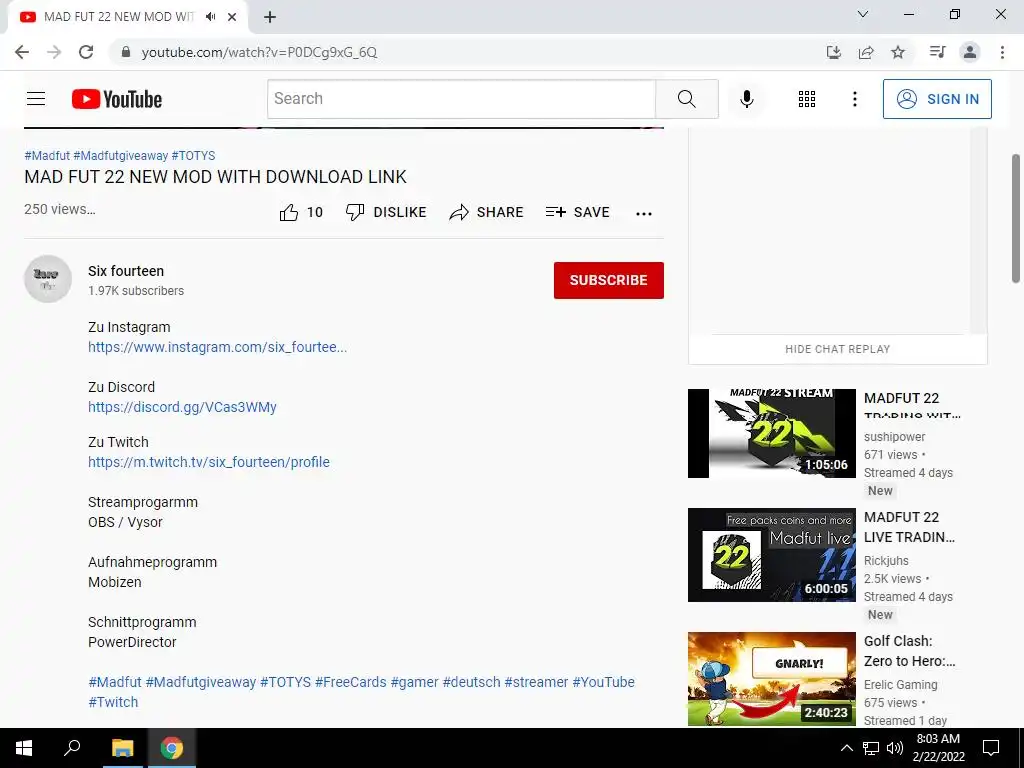This screenshot has height=768, width=1024.
Task: Open Windows notification center
Action: tap(991, 748)
